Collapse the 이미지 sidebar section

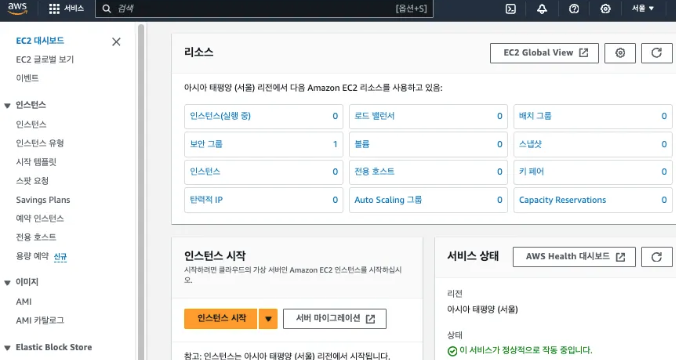[7, 283]
